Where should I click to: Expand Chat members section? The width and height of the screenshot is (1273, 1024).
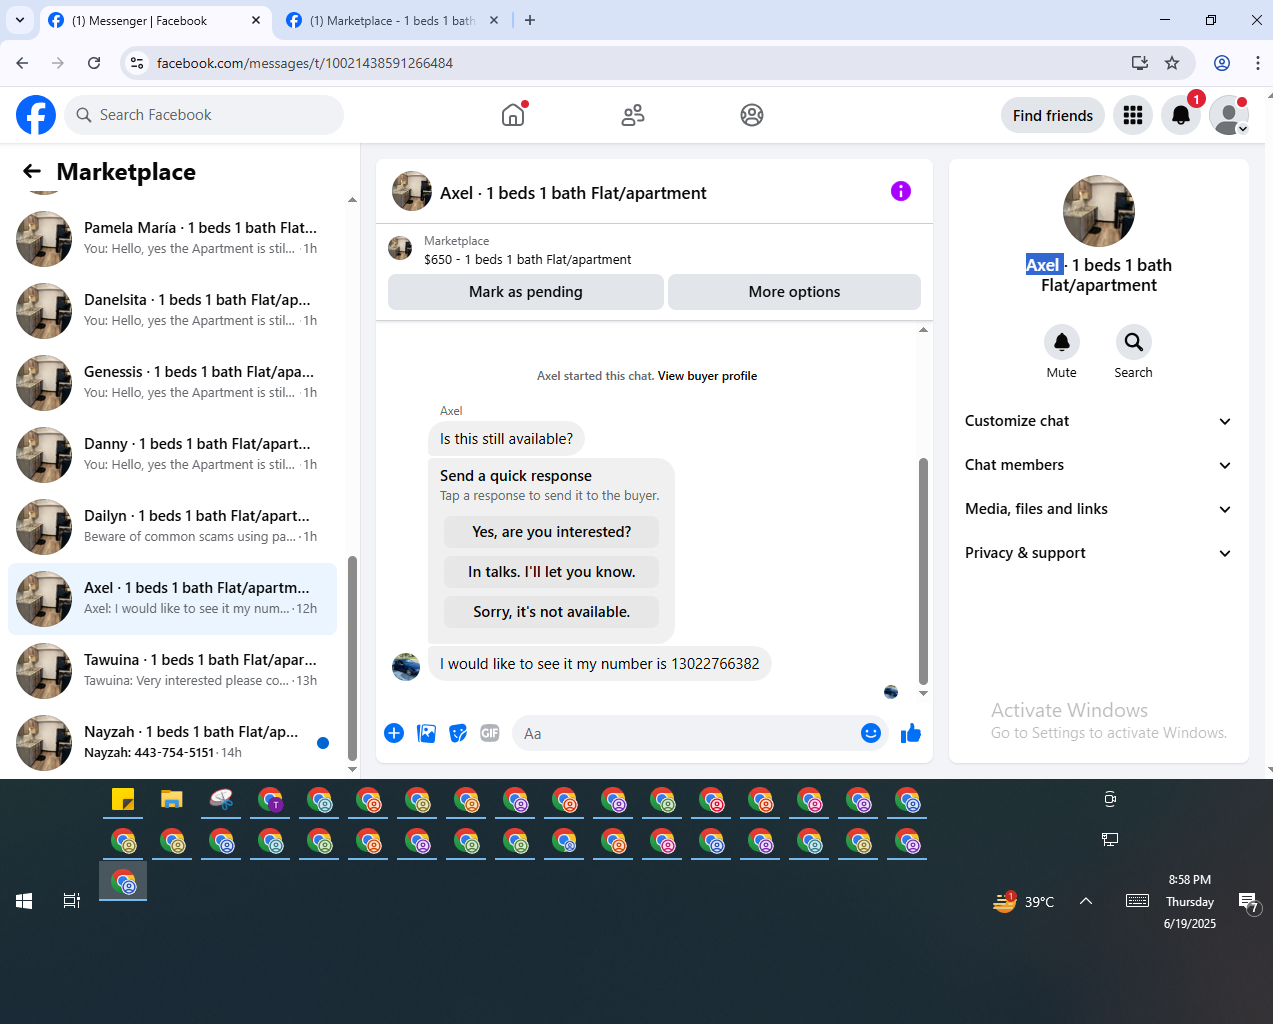click(x=1099, y=465)
